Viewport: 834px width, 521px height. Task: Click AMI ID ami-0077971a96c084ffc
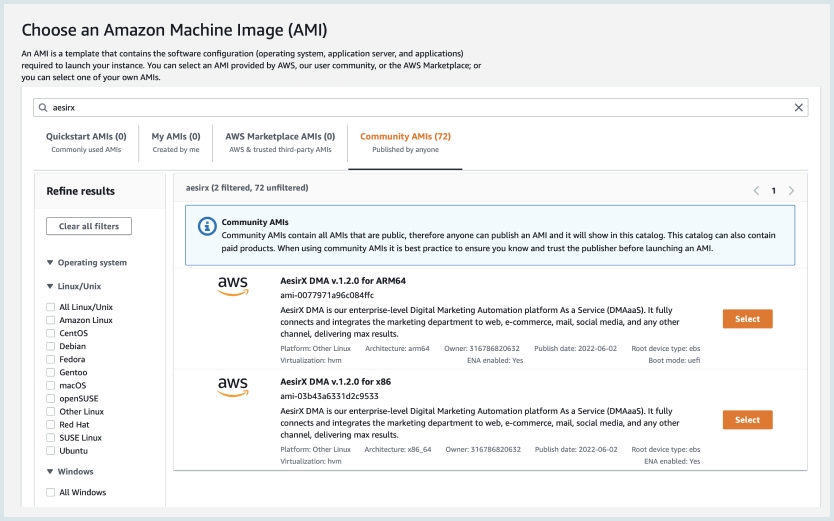click(327, 295)
